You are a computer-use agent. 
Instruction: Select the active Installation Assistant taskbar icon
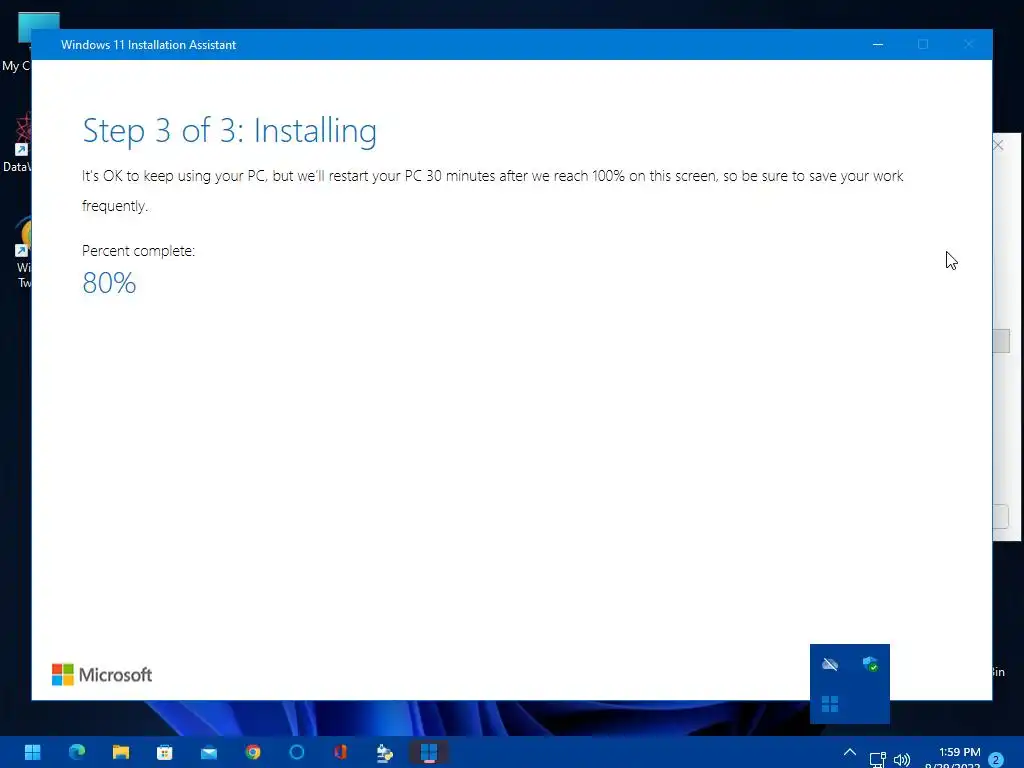coord(428,752)
